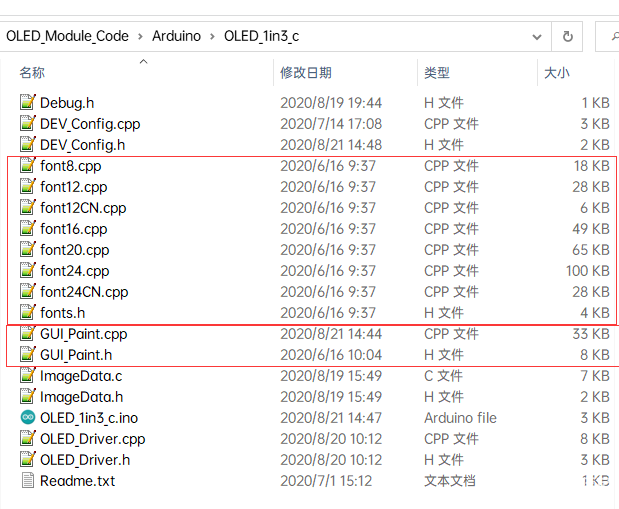
Task: Click the 33 KB size of GUI_Paint.cpp
Action: [591, 334]
